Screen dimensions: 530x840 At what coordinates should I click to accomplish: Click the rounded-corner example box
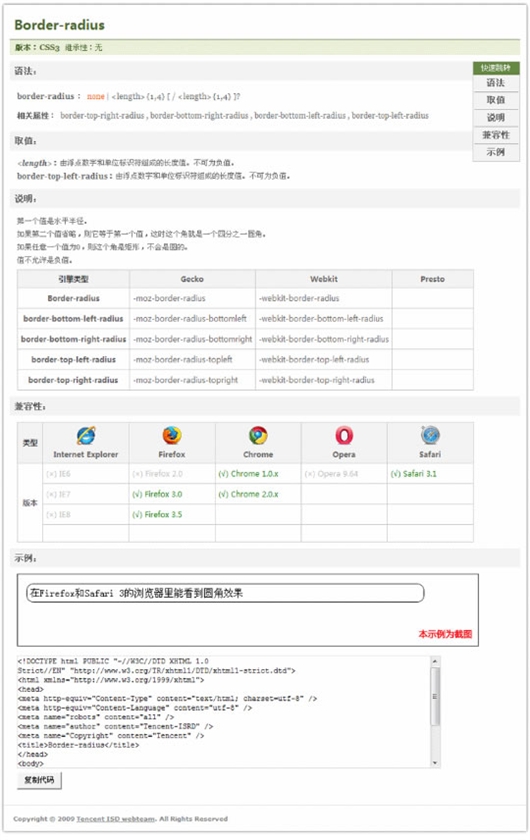coord(225,593)
